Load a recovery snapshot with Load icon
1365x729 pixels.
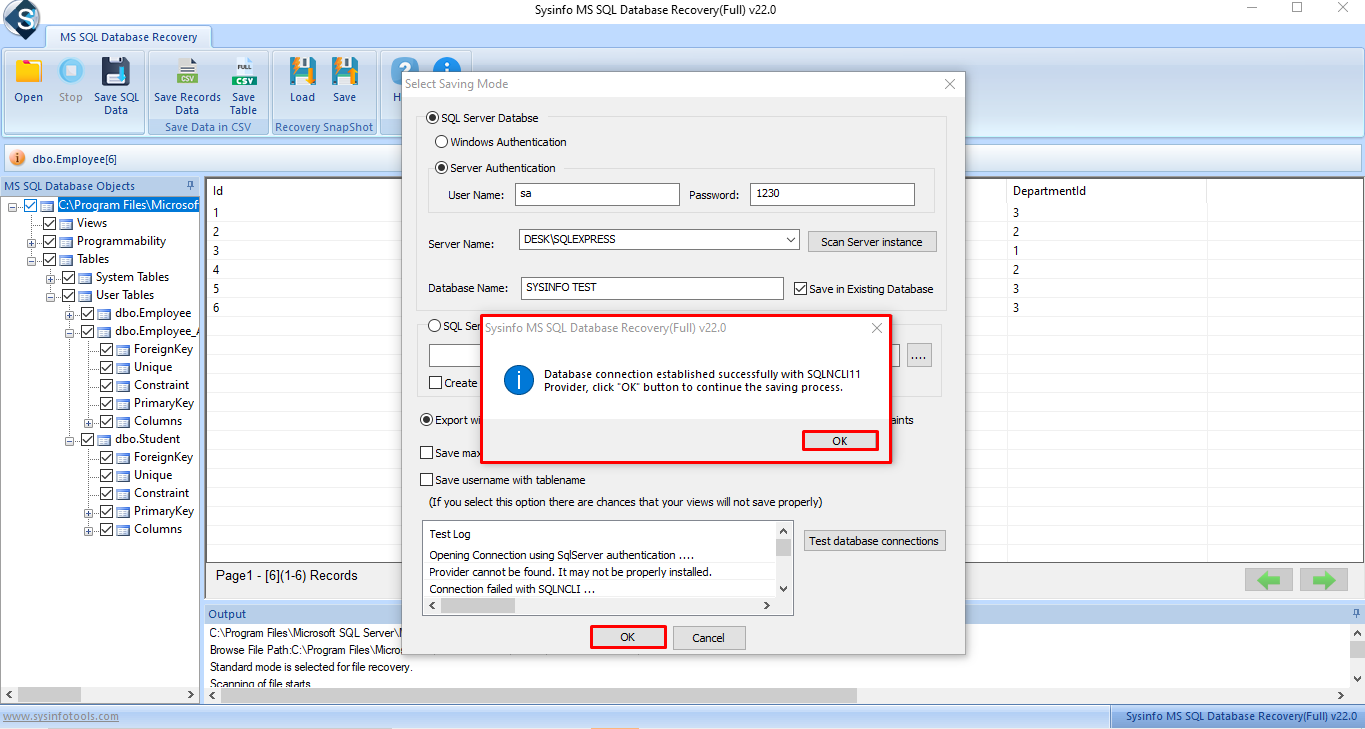coord(302,72)
